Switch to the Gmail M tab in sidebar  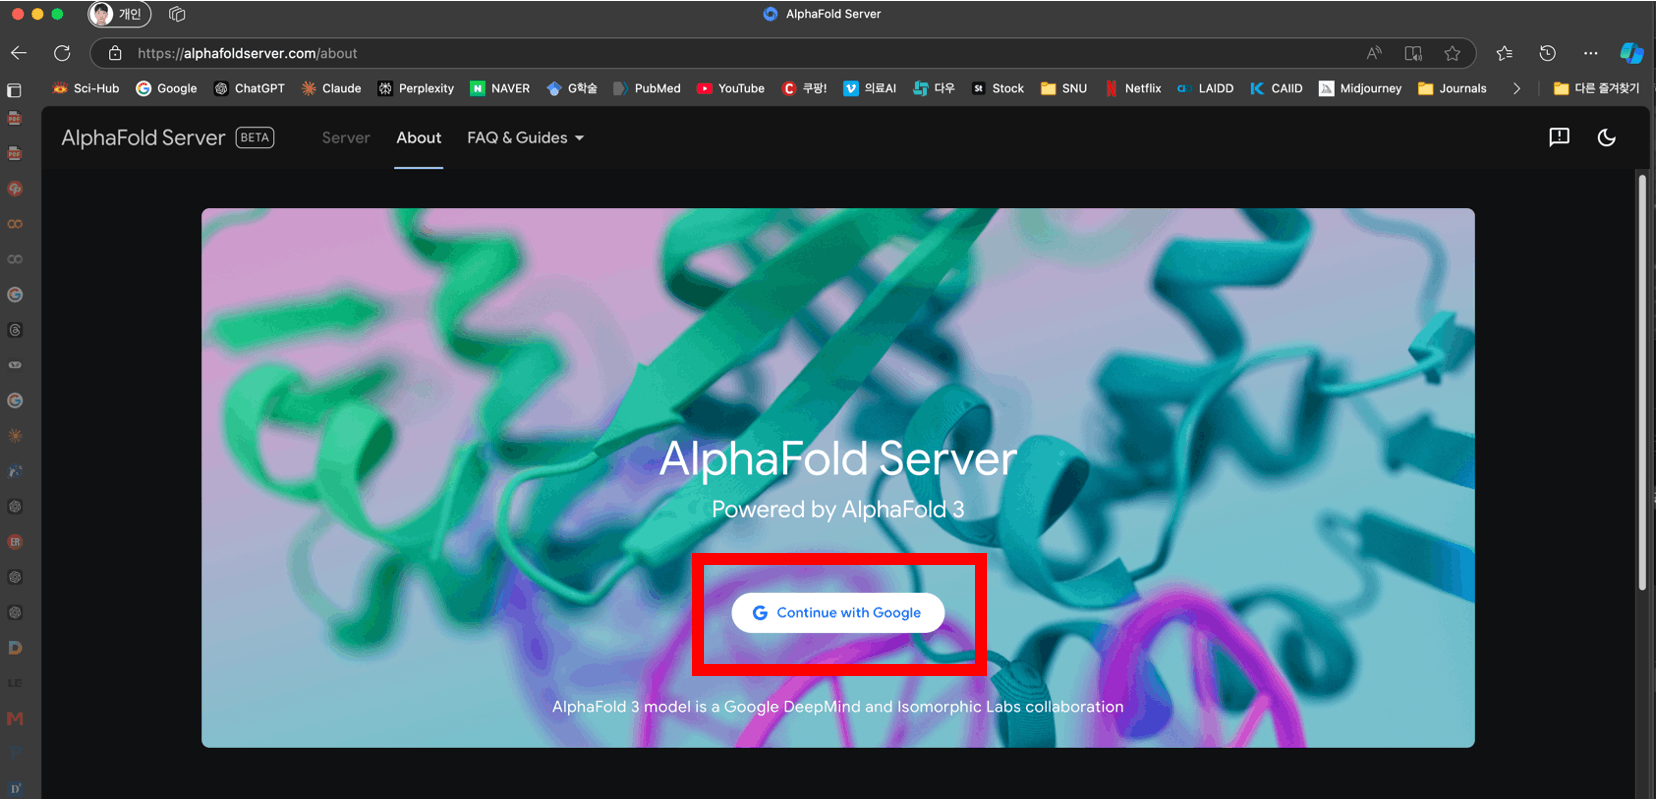[15, 719]
